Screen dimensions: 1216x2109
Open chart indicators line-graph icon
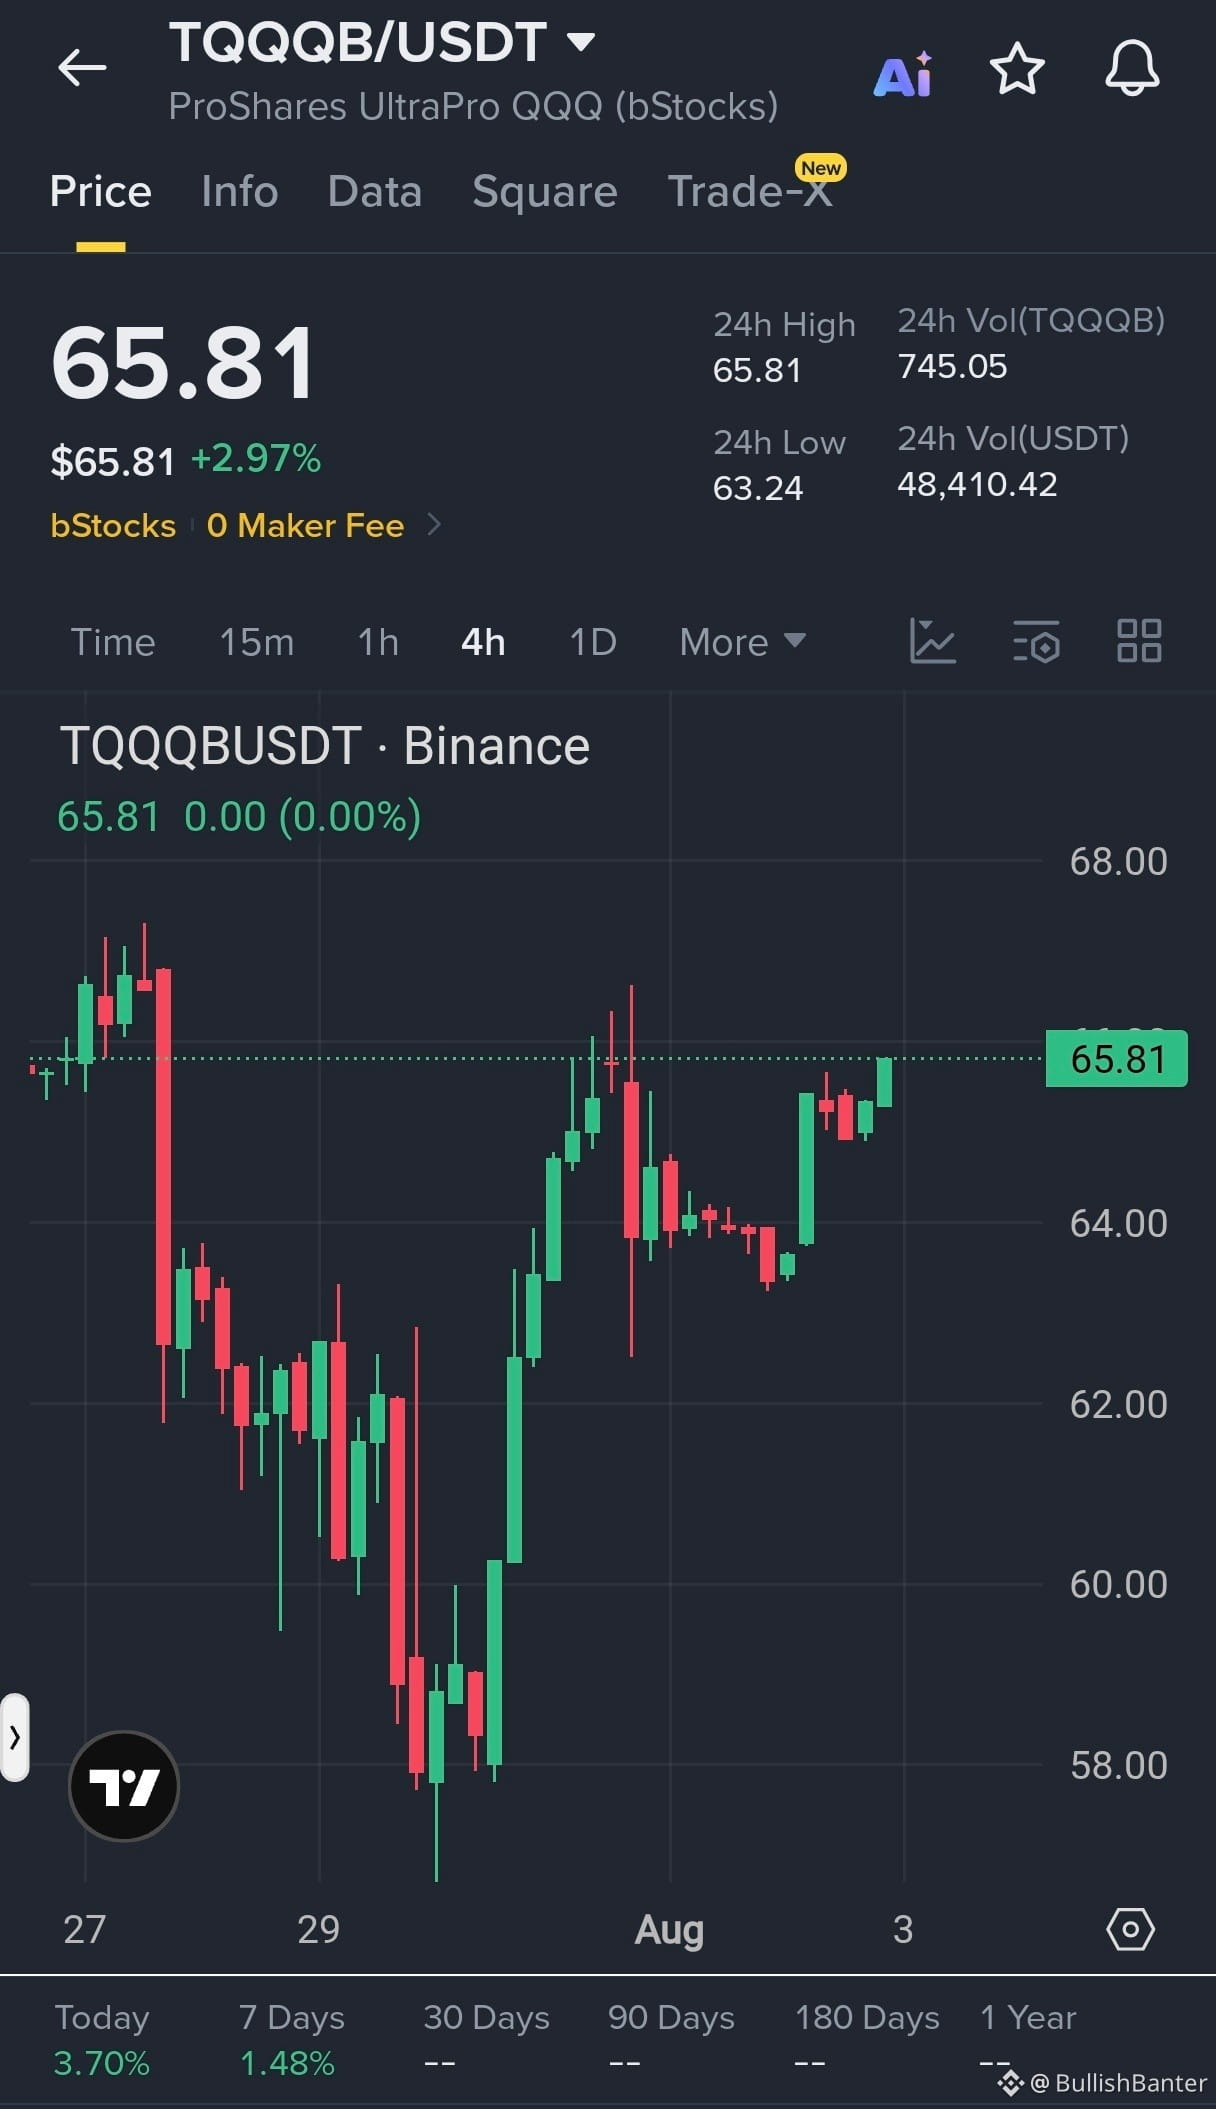tap(933, 641)
